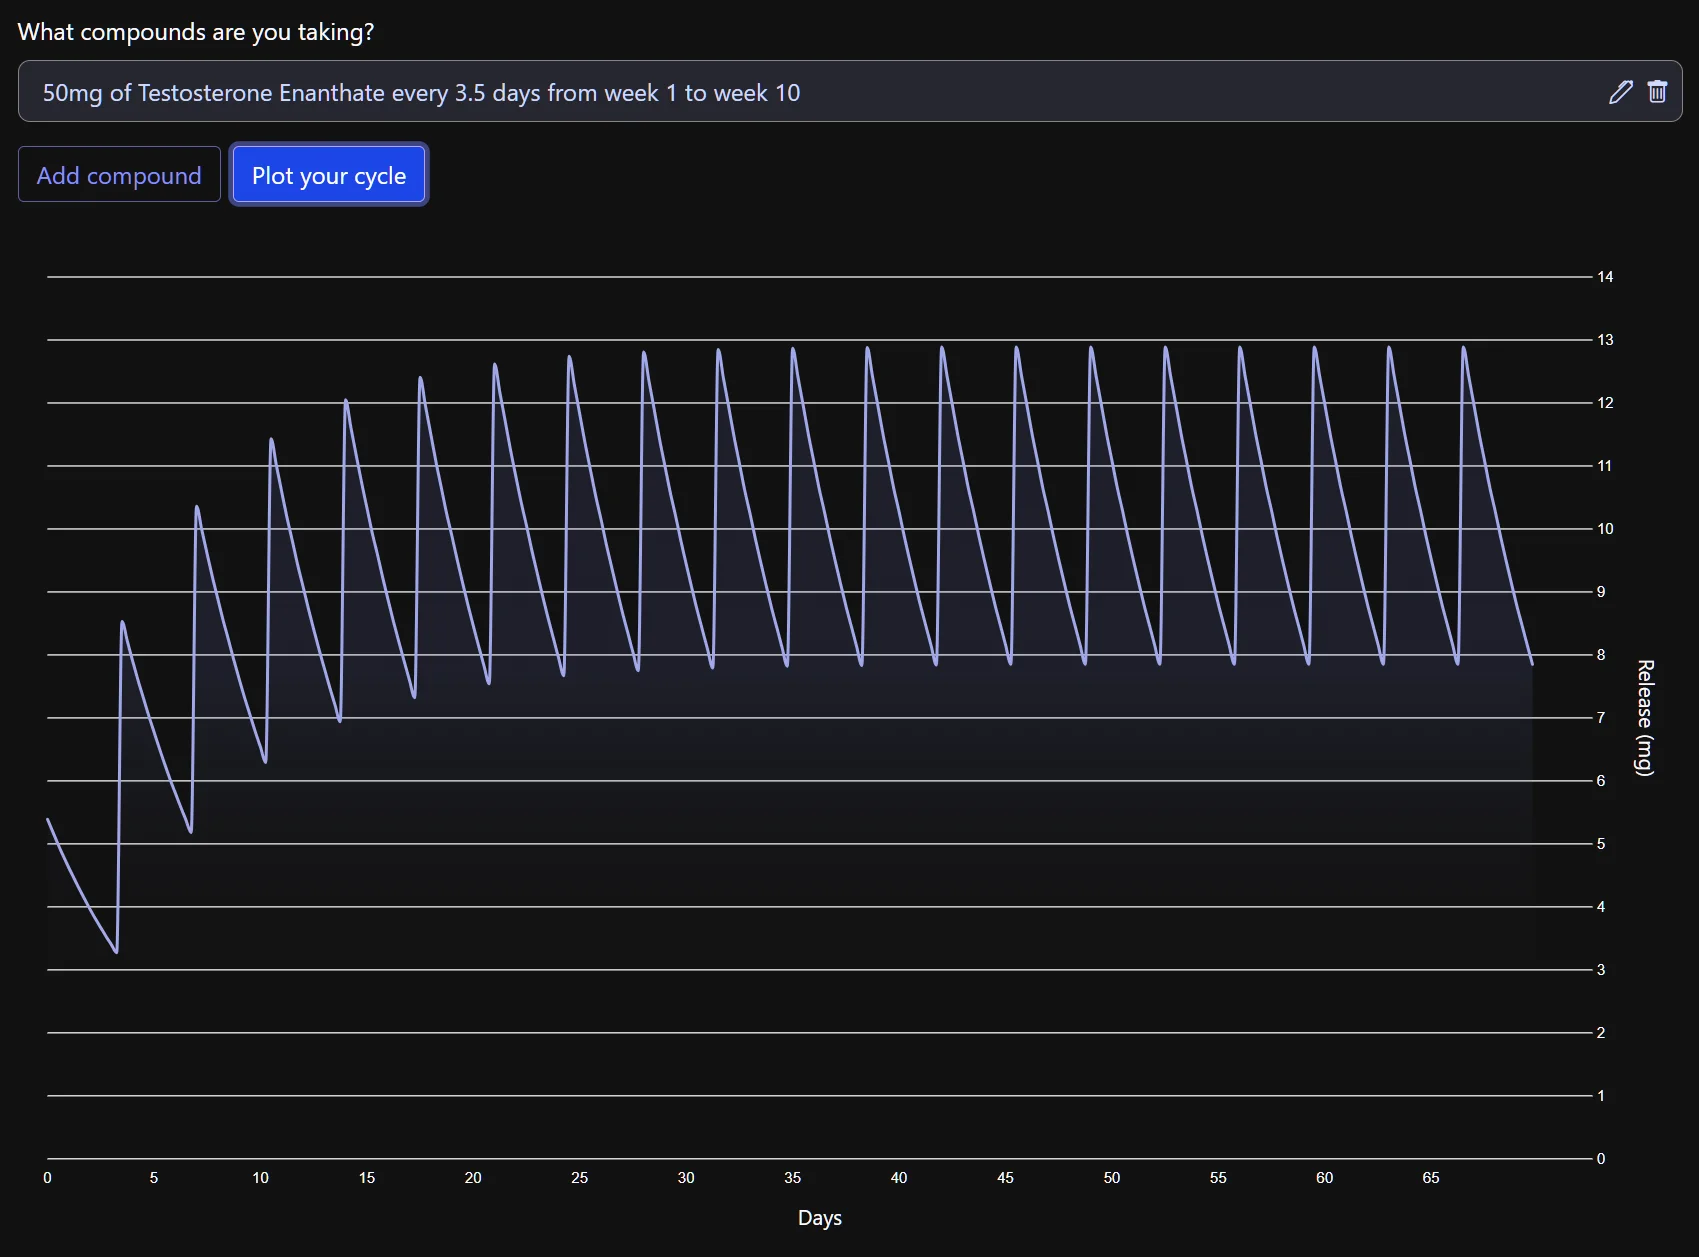The width and height of the screenshot is (1699, 1257).
Task: Click the y-axis value 14
Action: pyautogui.click(x=1605, y=277)
